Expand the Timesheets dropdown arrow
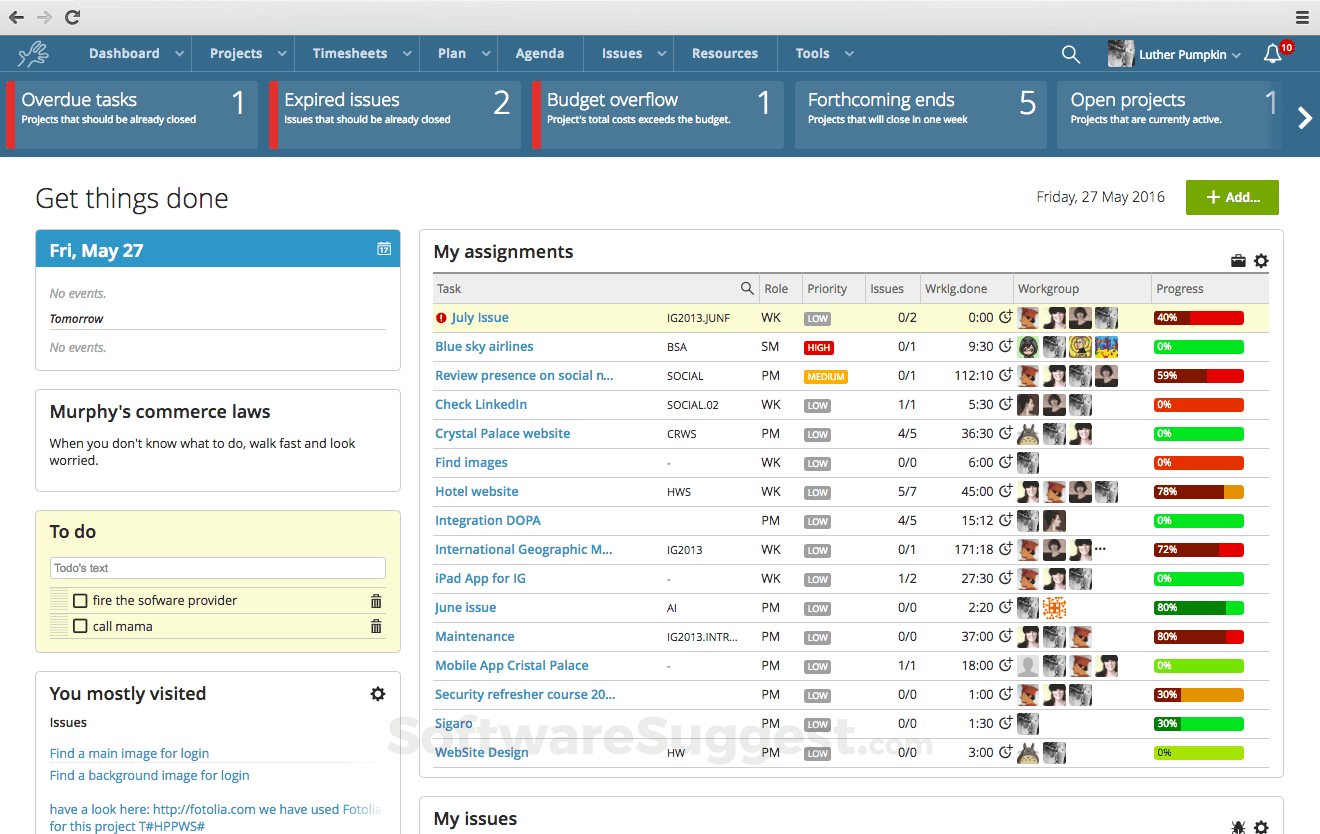 pos(407,54)
